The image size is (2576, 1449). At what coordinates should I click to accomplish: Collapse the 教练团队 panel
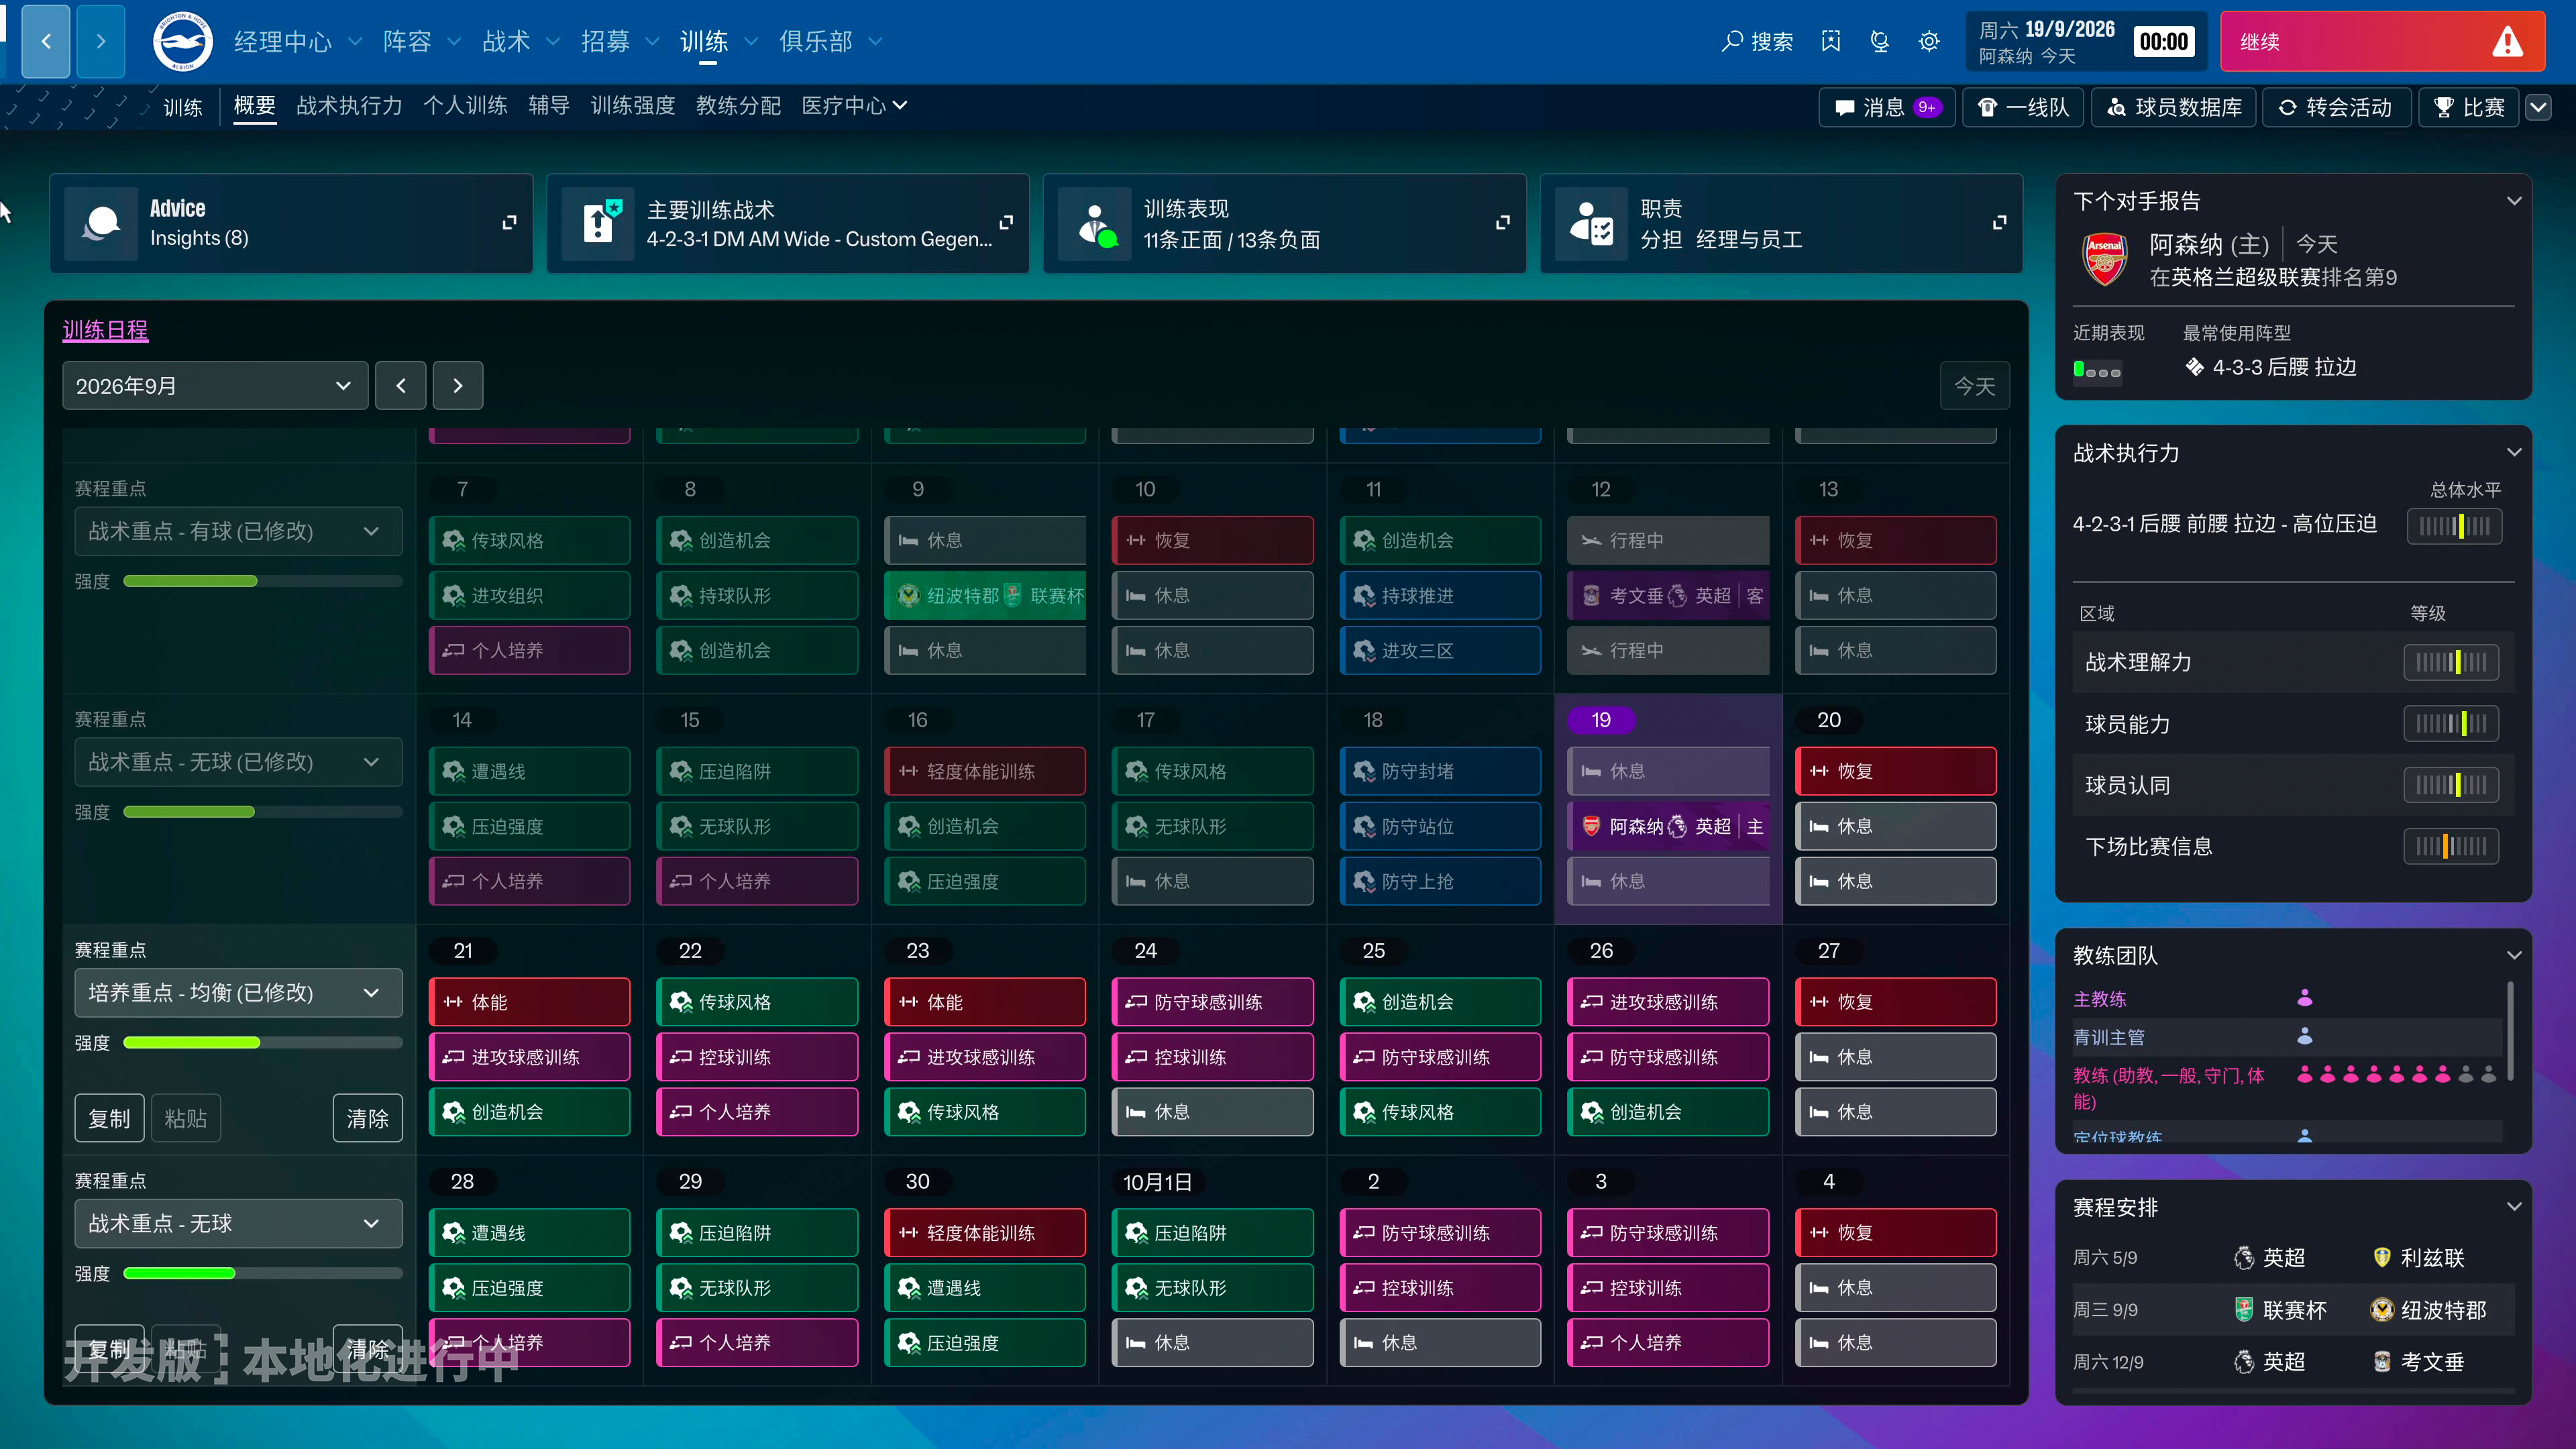point(2514,955)
